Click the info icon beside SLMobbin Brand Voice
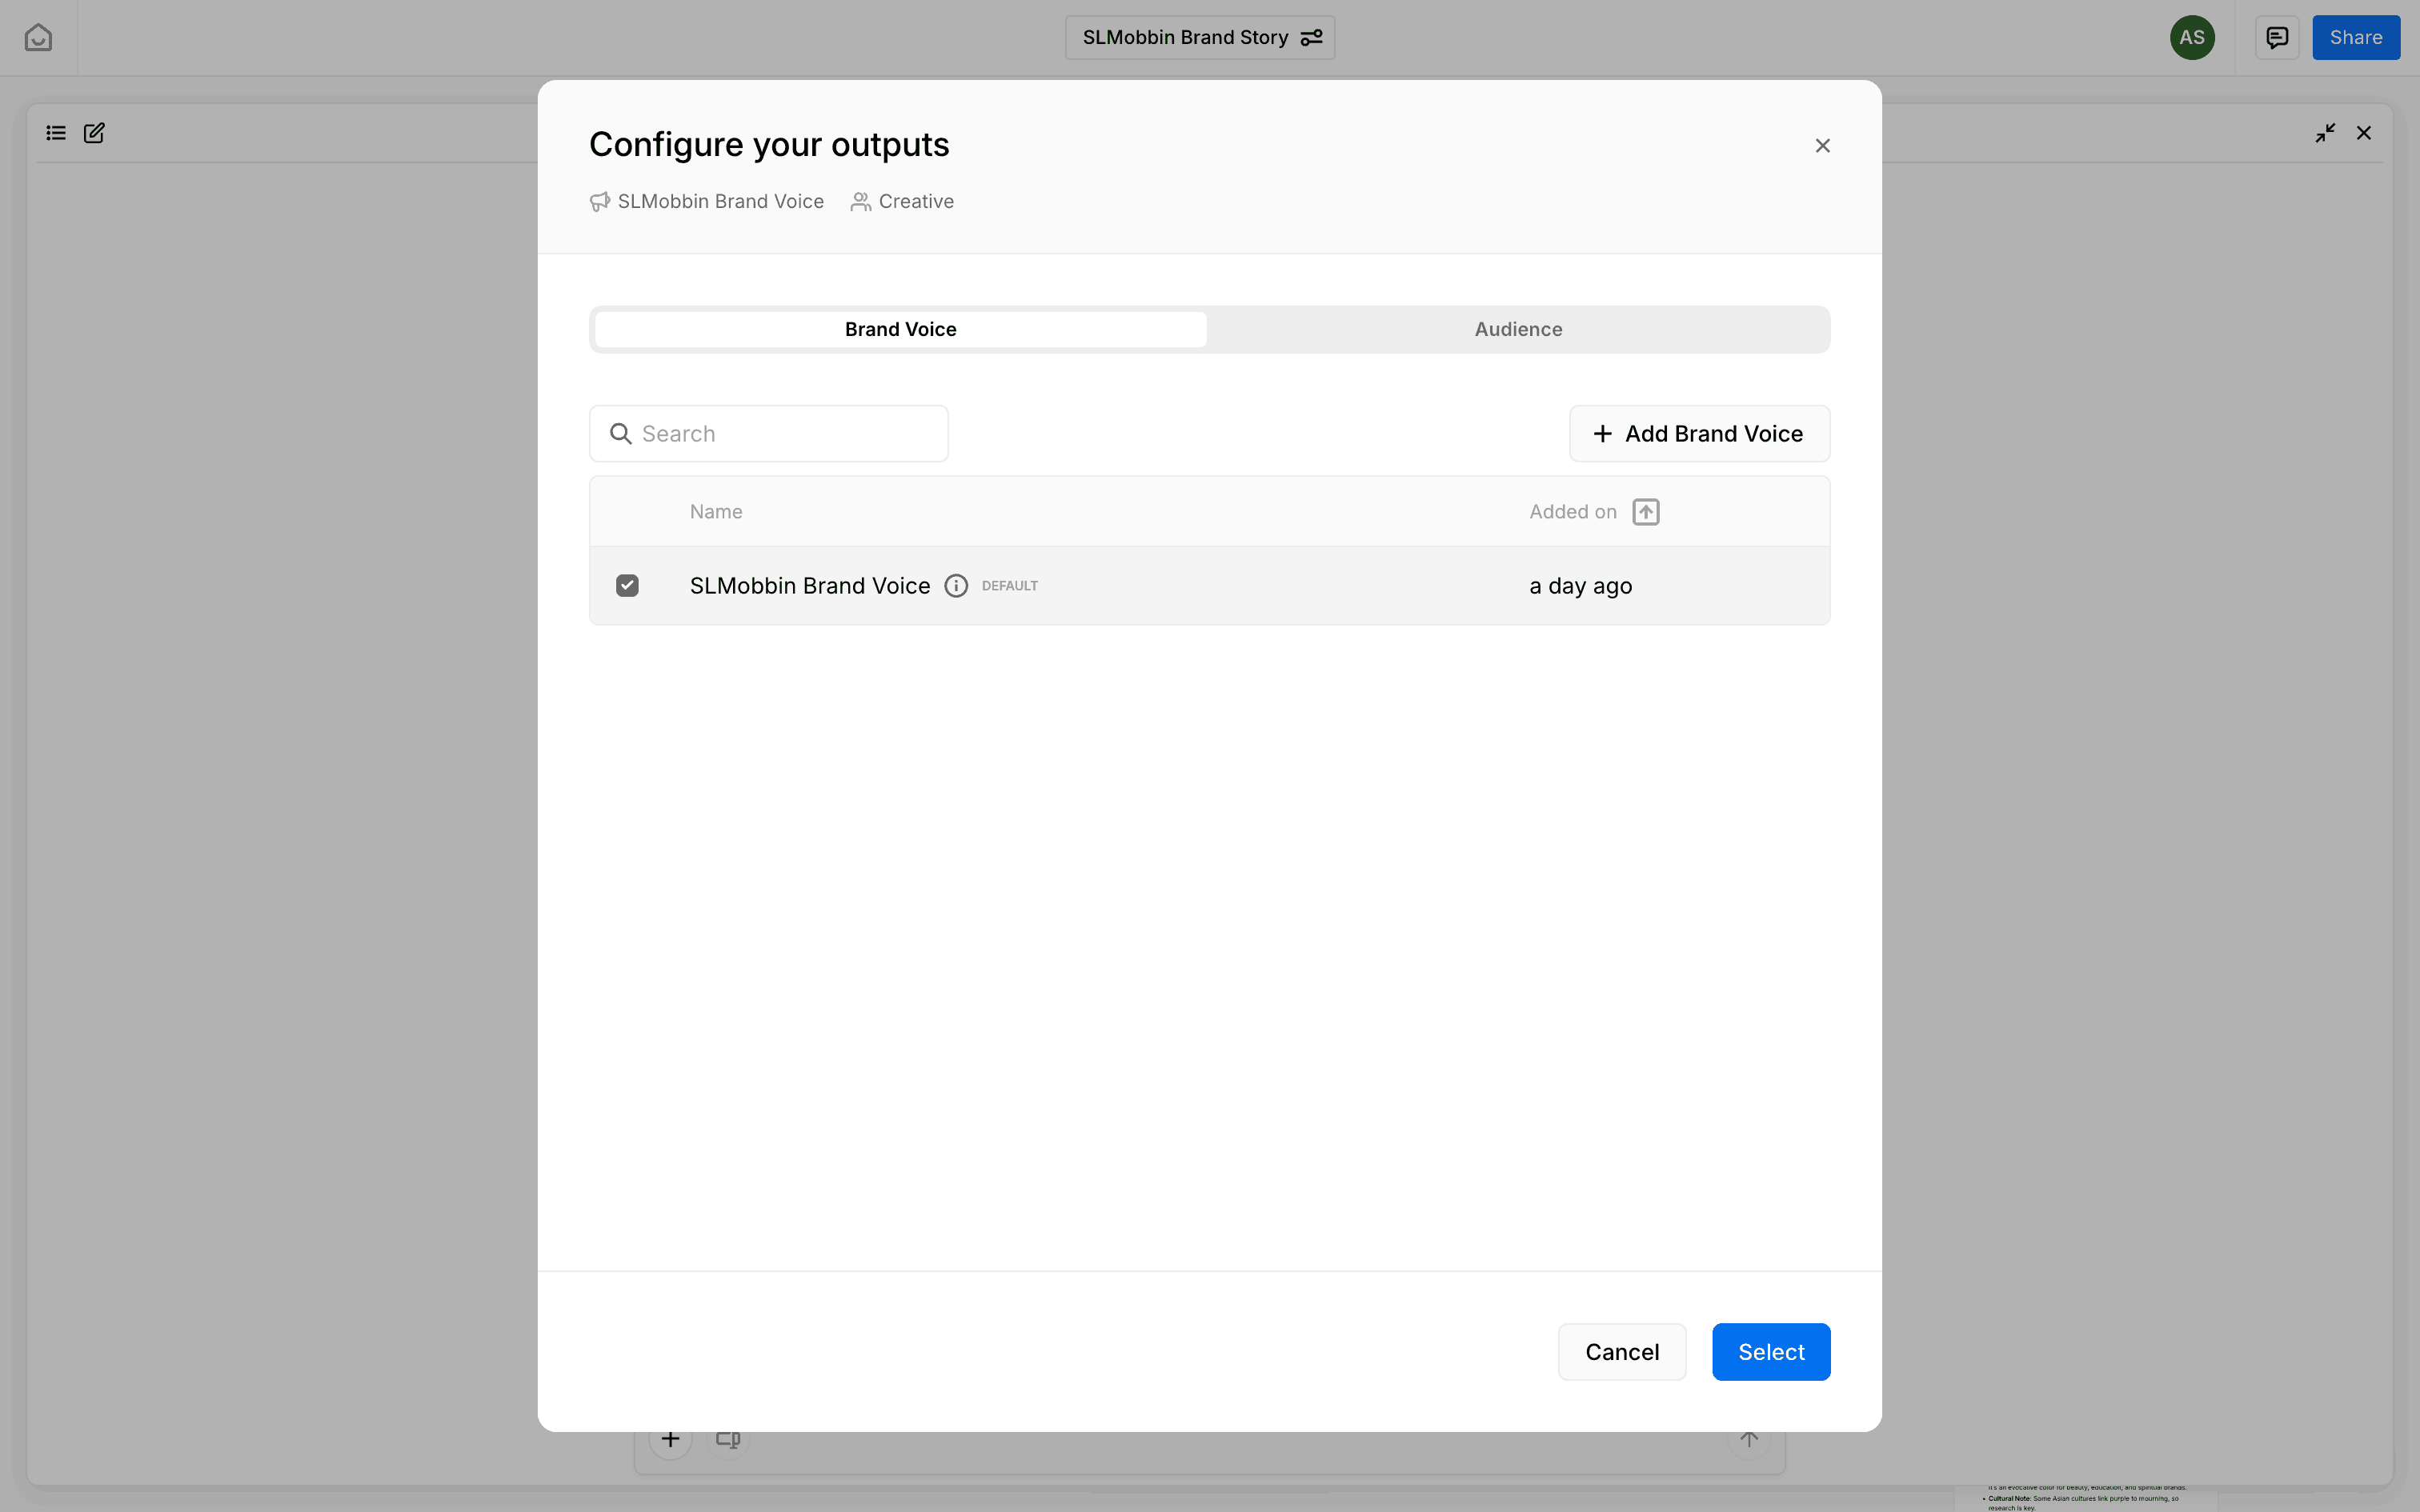 pos(956,586)
